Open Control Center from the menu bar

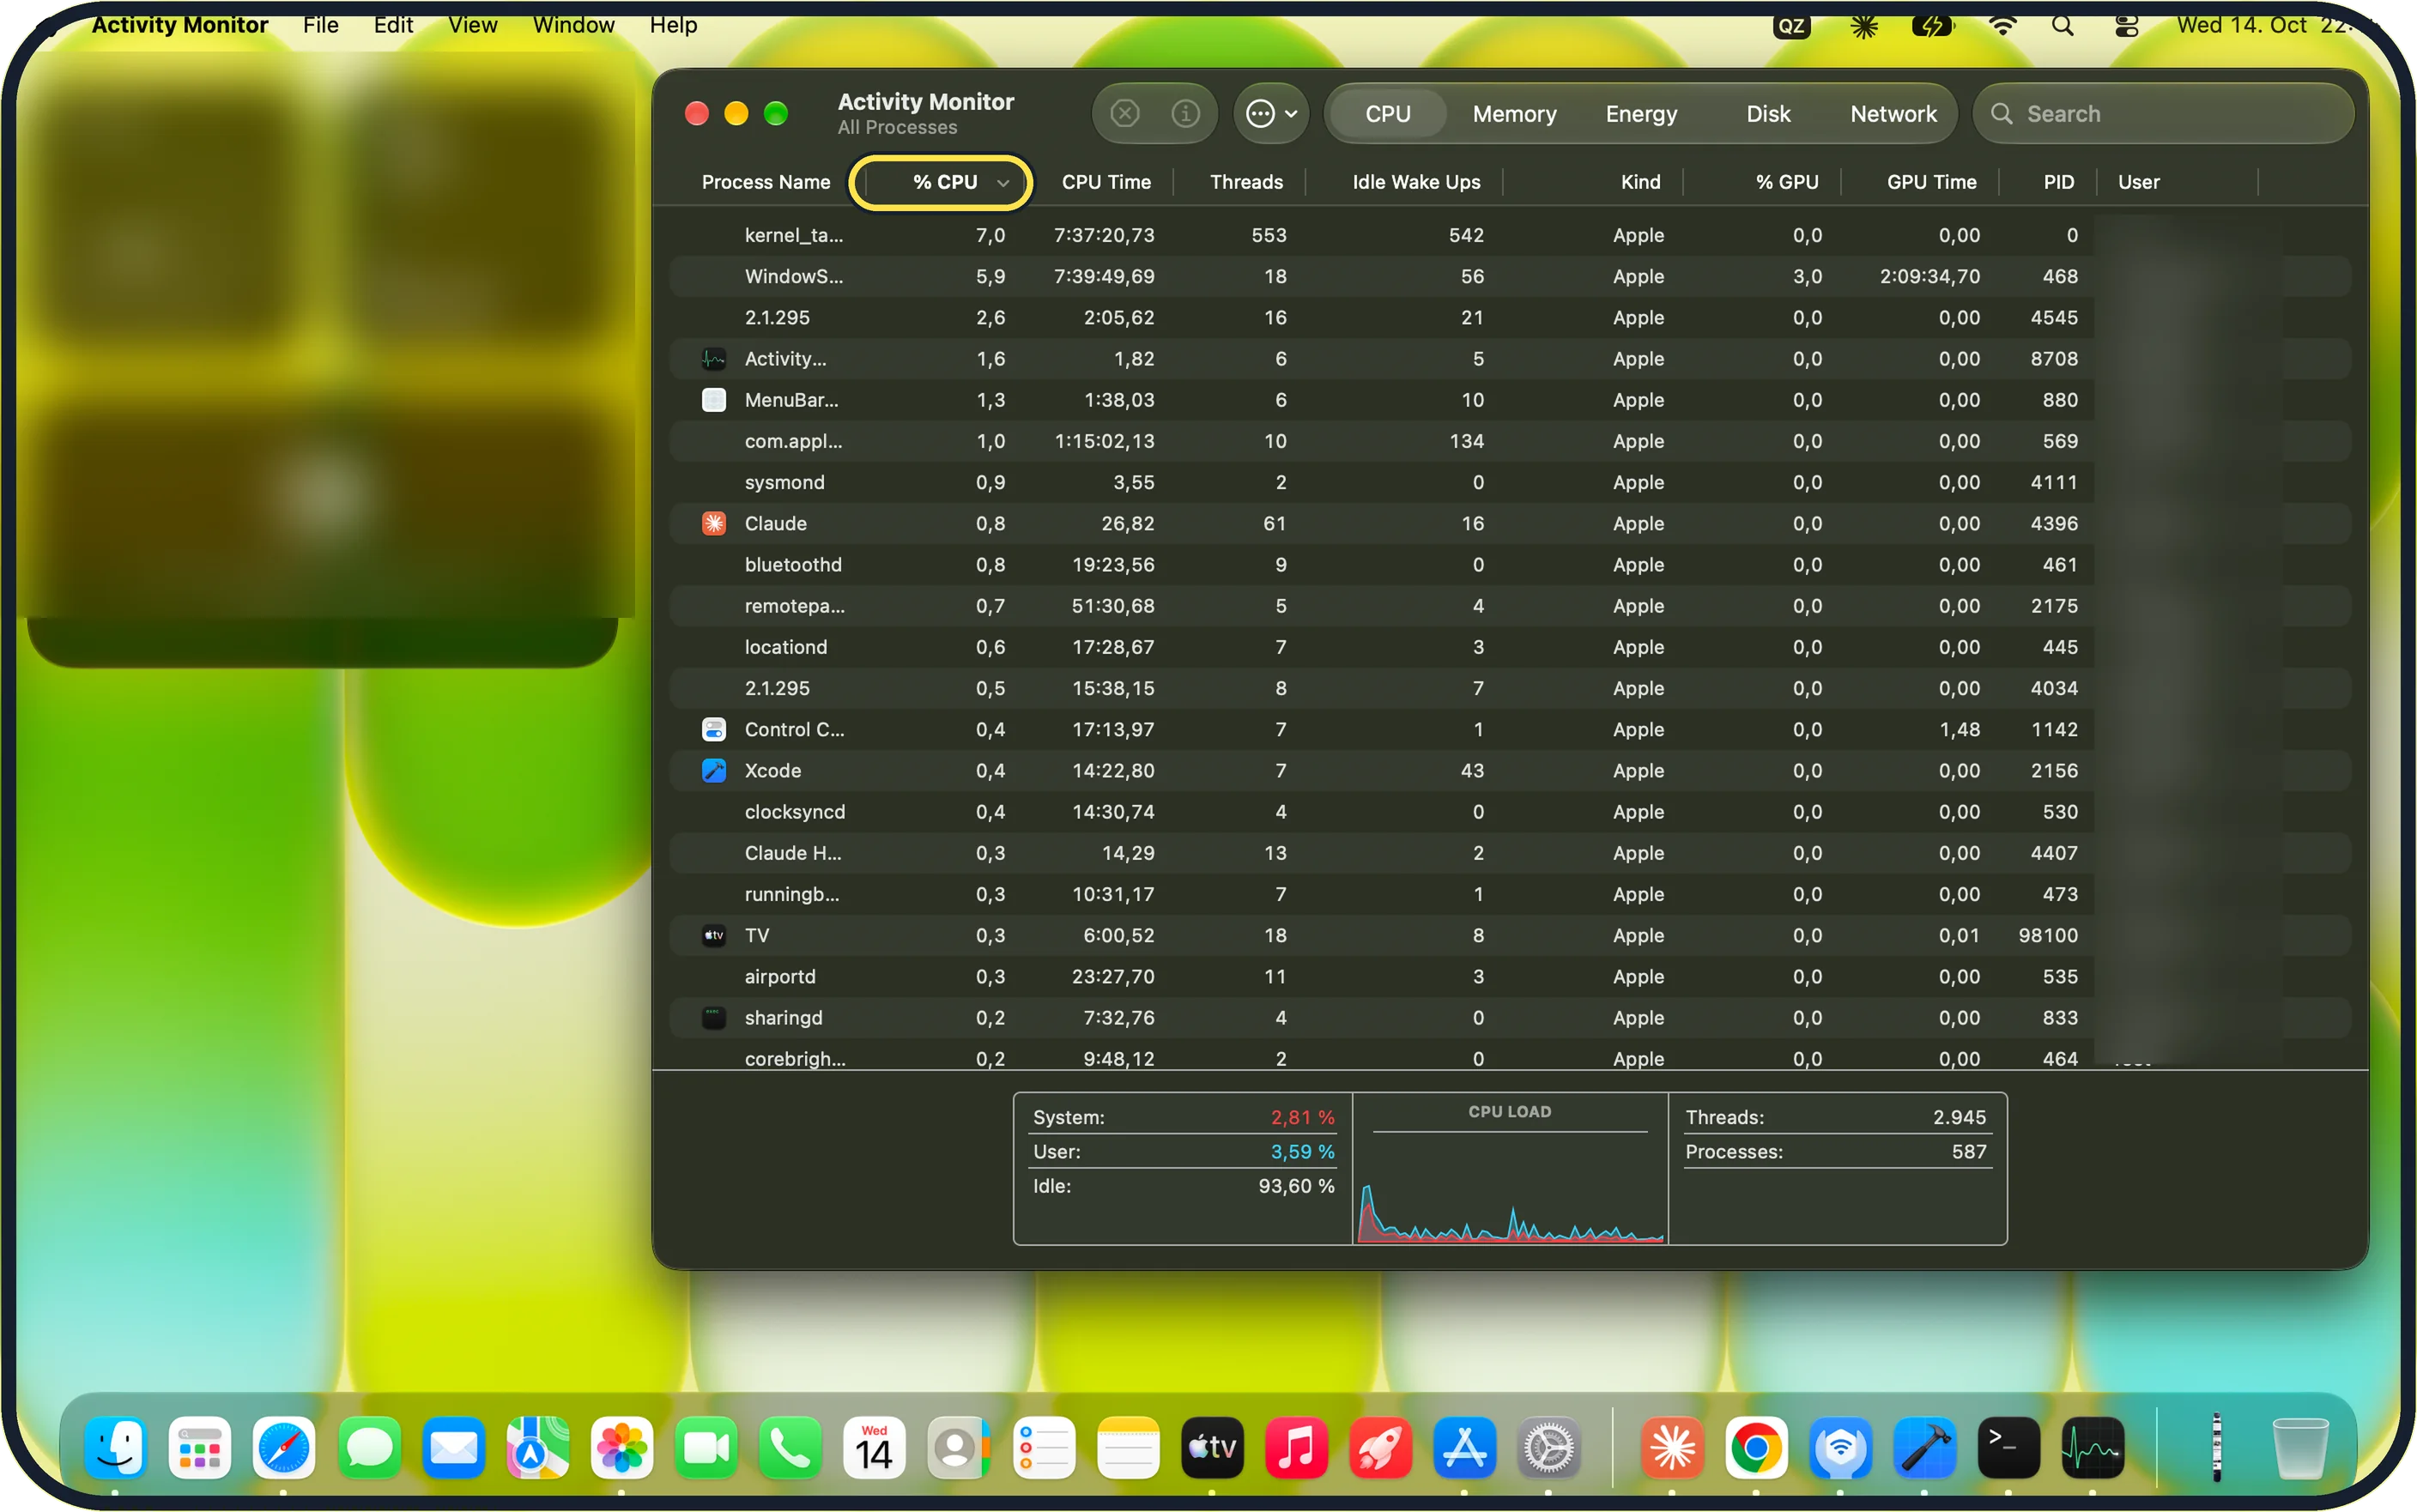tap(2126, 26)
